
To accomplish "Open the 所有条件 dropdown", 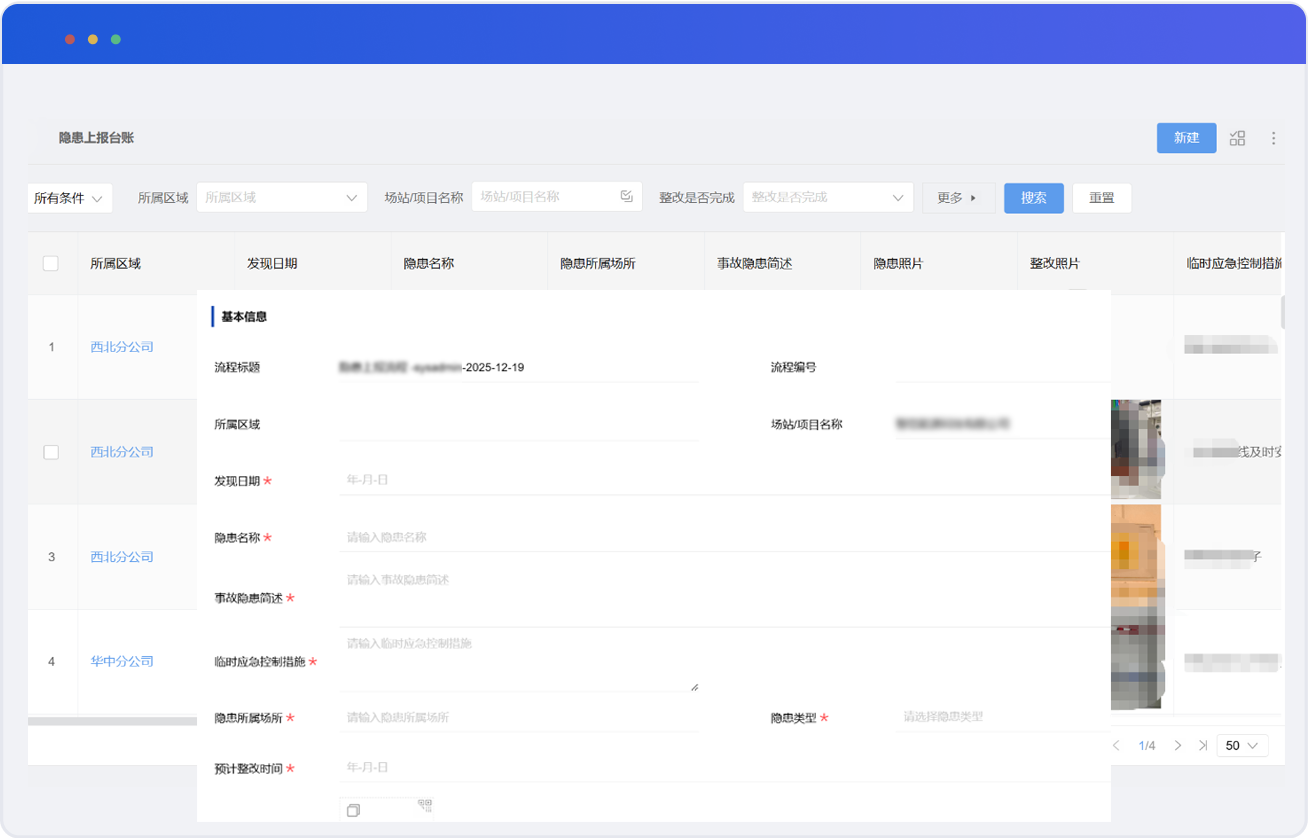I will pos(69,198).
